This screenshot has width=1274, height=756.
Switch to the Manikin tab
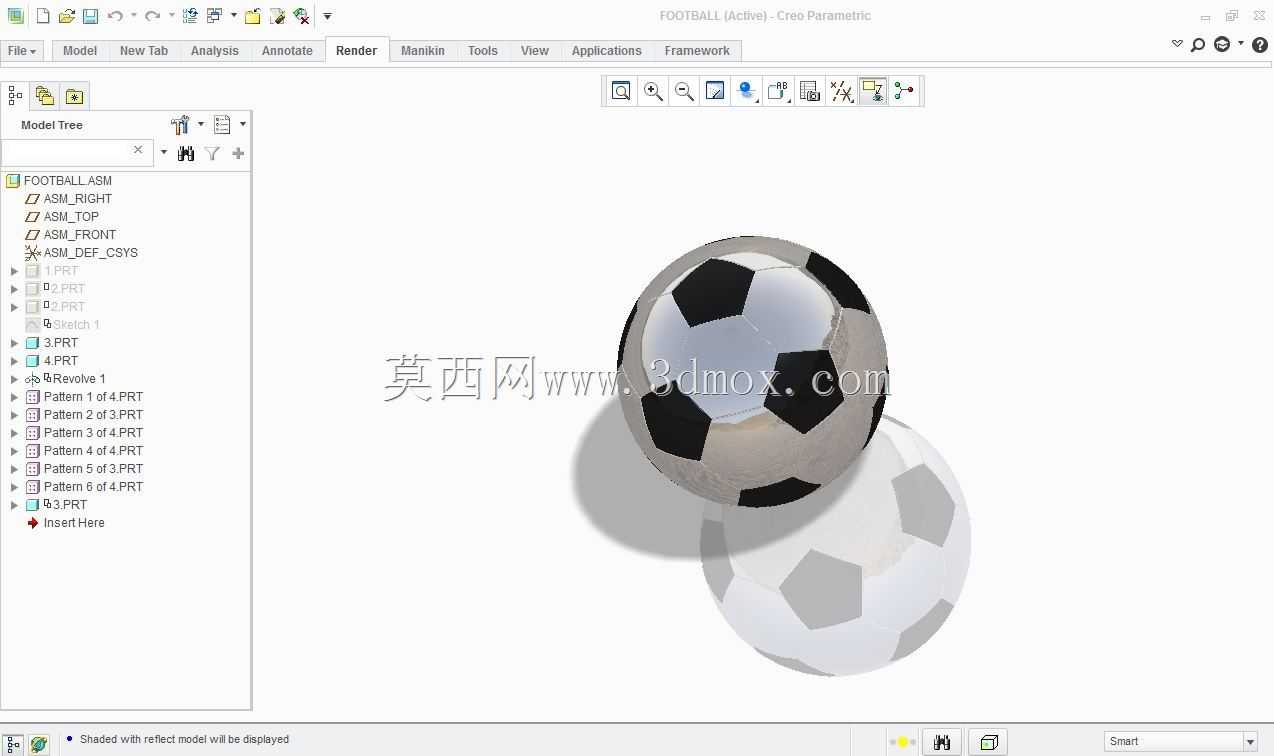[423, 50]
